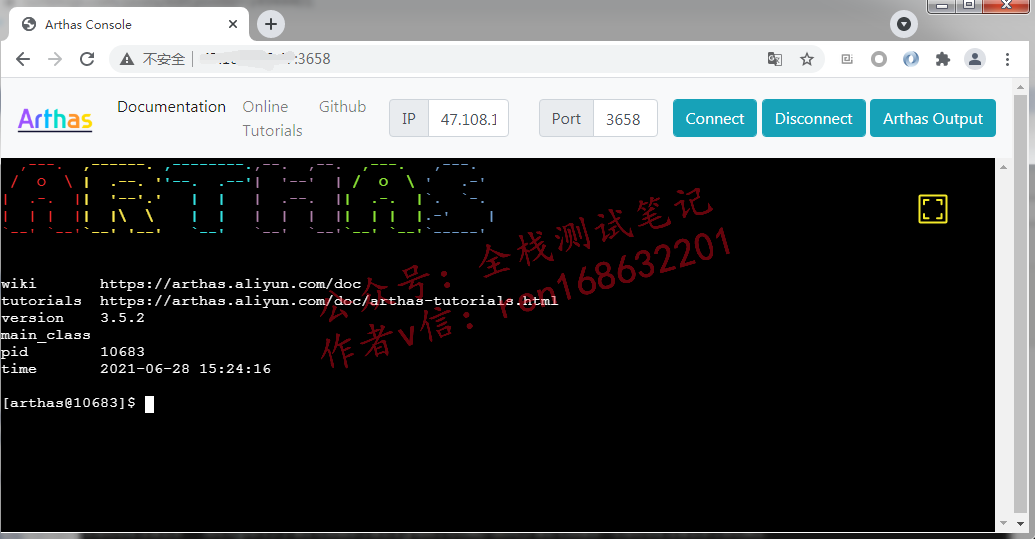Click the gray circle extension icon

pyautogui.click(x=879, y=59)
